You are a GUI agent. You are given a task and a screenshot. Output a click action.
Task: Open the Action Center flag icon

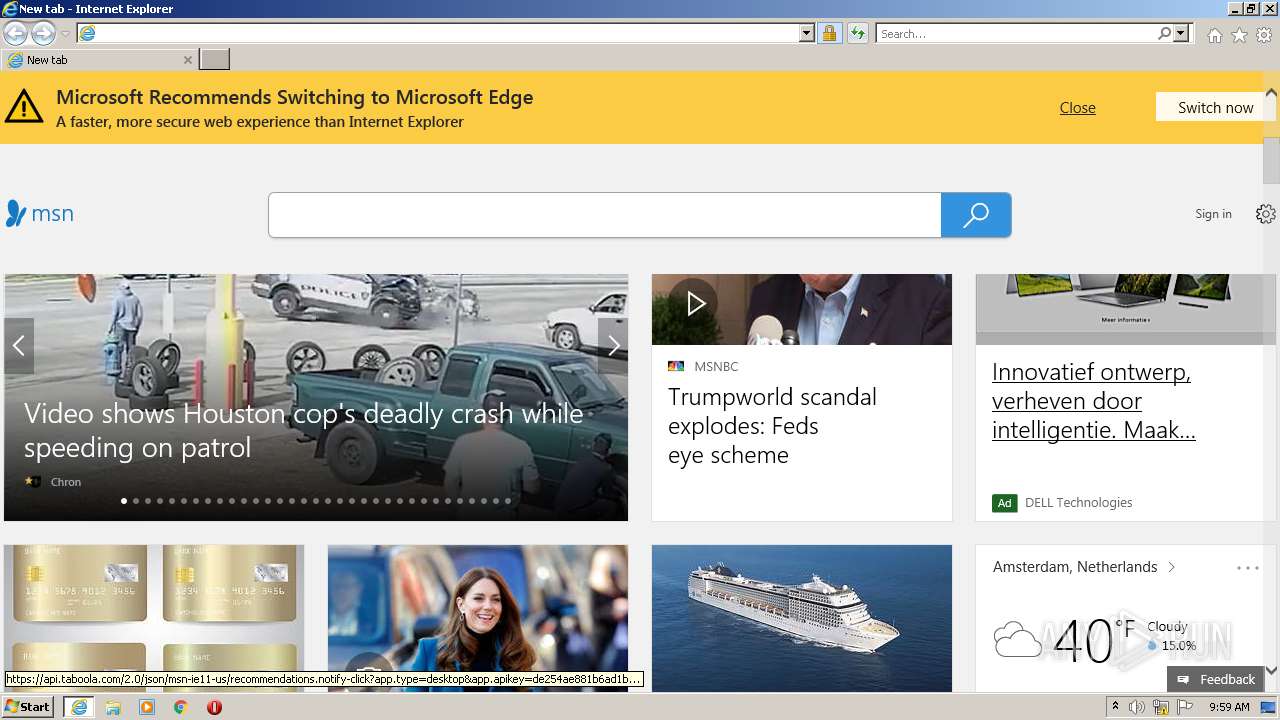pyautogui.click(x=1185, y=707)
